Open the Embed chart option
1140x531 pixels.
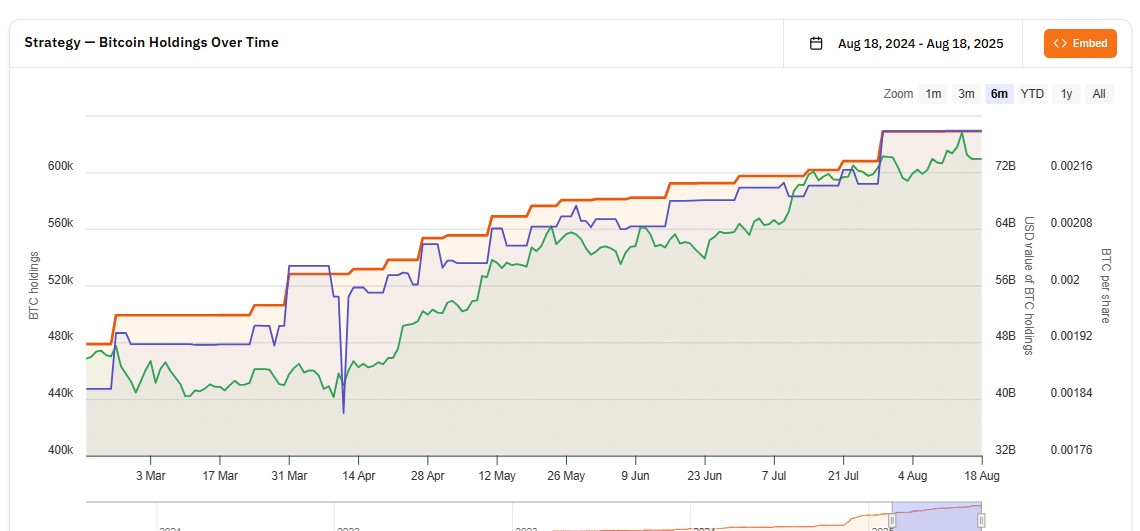tap(1080, 44)
